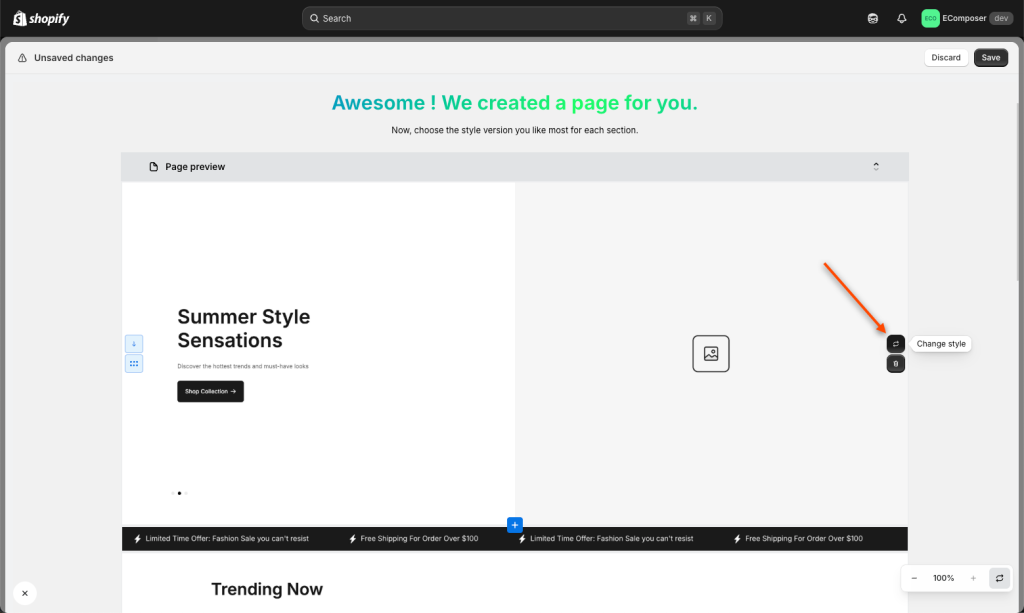Click the section drag grid handle icon
Image resolution: width=1024 pixels, height=613 pixels.
tap(134, 364)
